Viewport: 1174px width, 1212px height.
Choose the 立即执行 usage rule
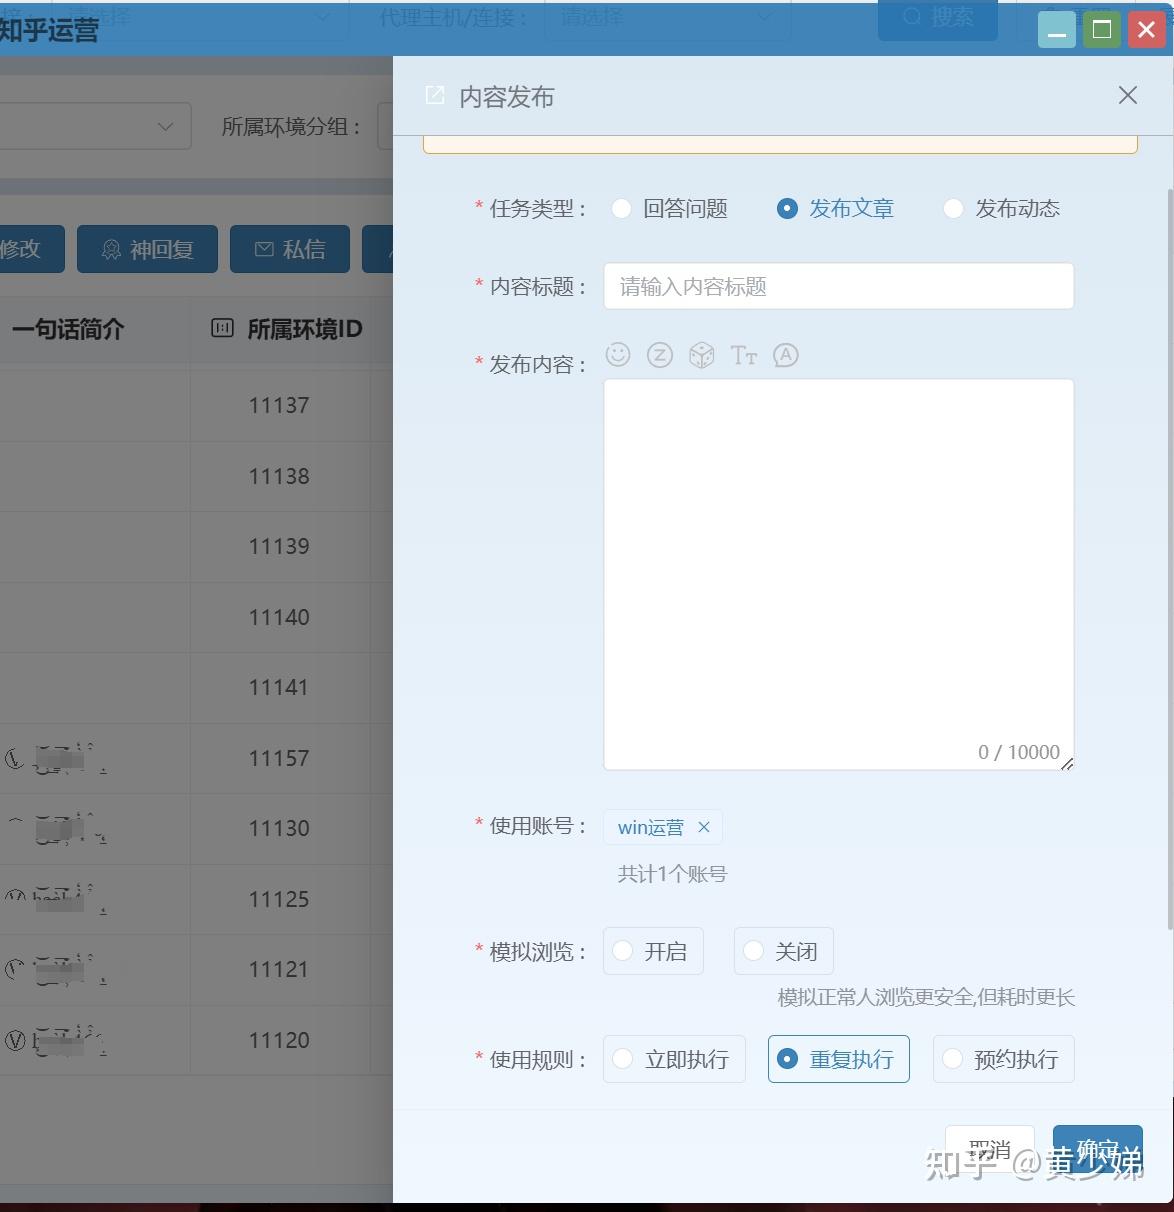point(674,1059)
